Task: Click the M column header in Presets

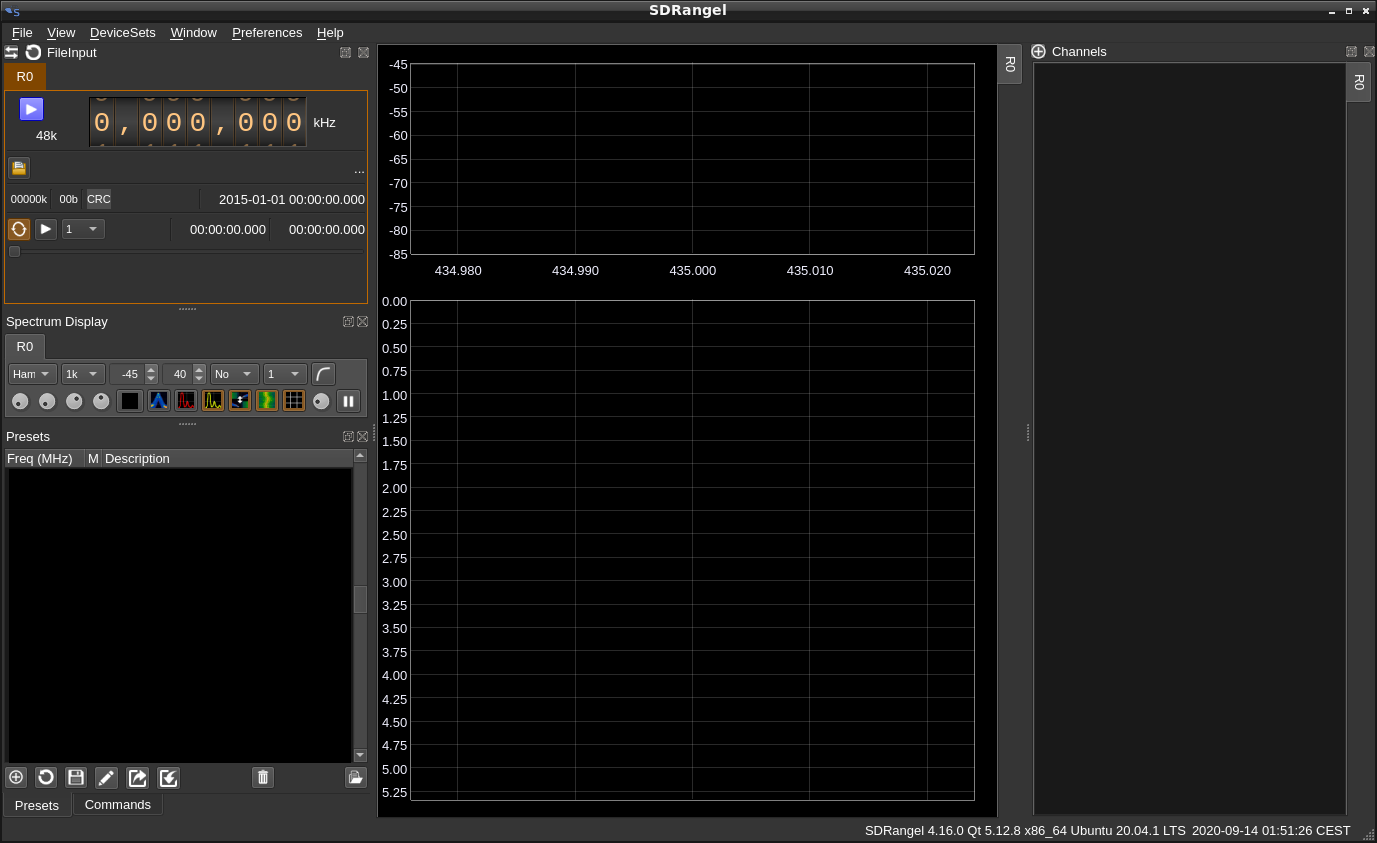Action: [x=93, y=458]
